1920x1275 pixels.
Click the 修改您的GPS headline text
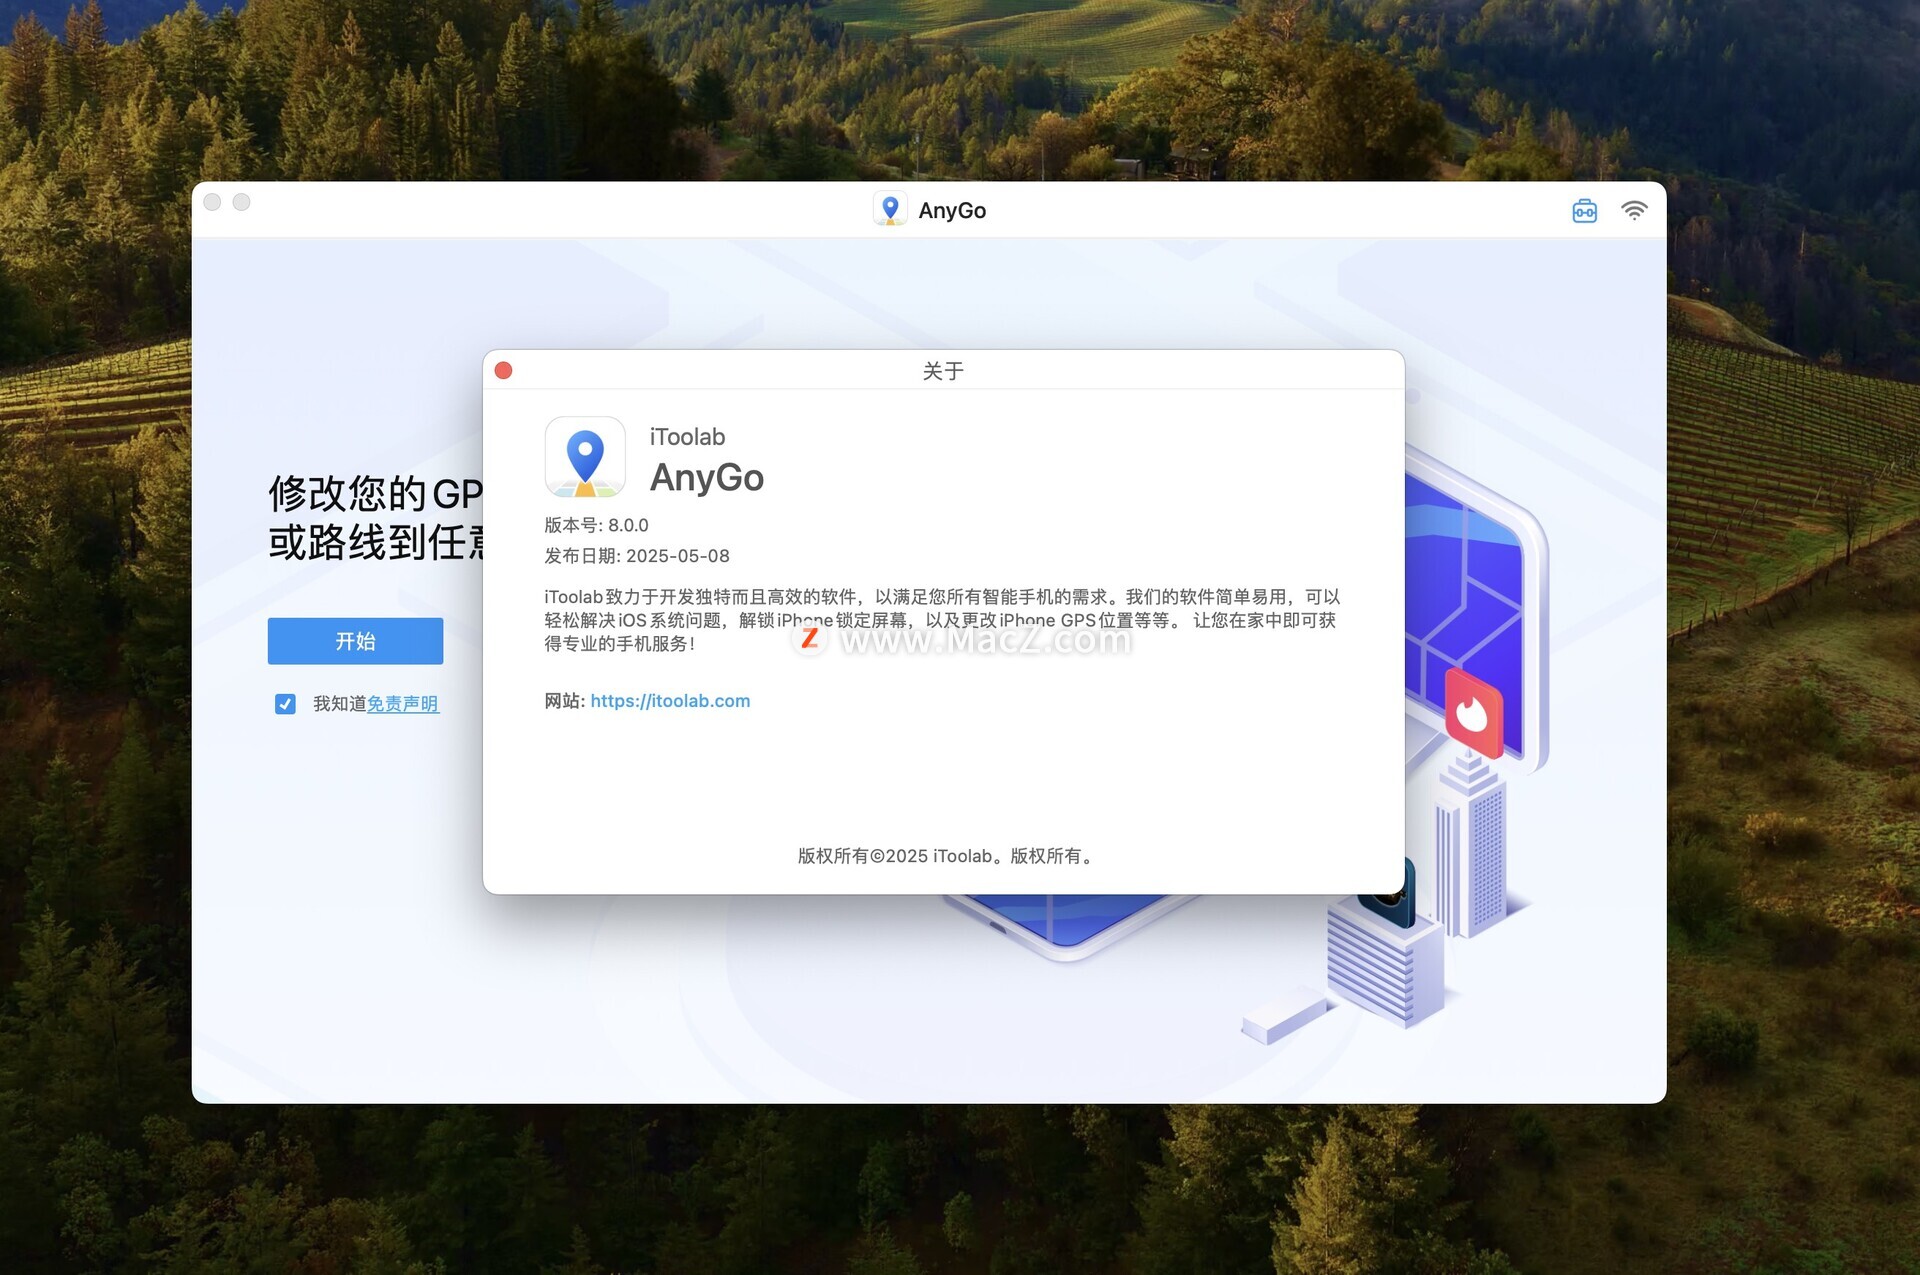point(376,493)
